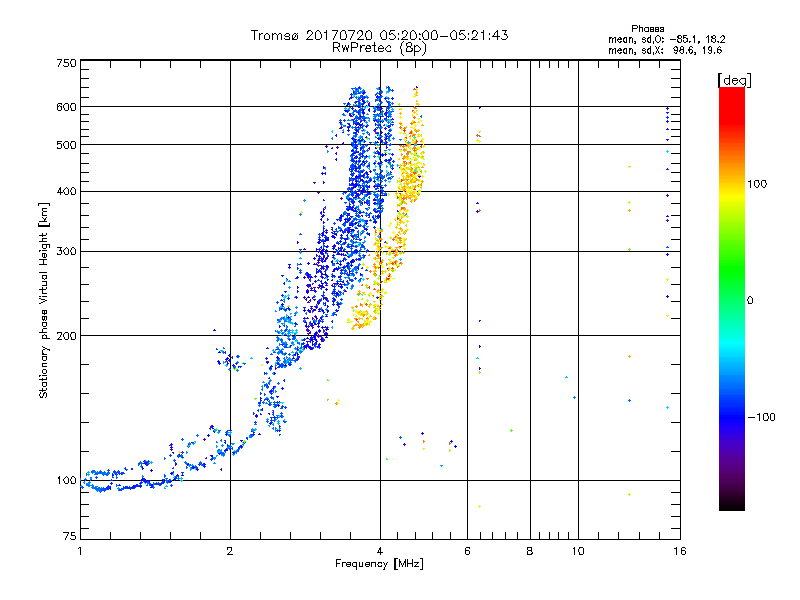Click the 'Phases' header label
800x600 pixels.
coord(647,29)
